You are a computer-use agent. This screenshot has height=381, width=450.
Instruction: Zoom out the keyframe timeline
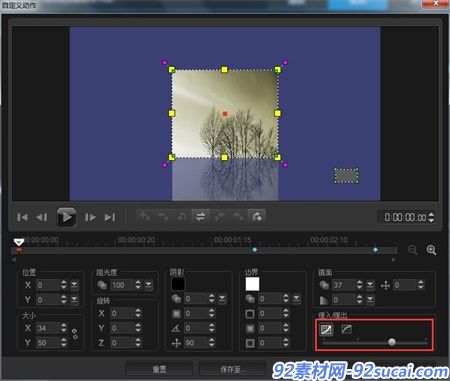tap(413, 250)
